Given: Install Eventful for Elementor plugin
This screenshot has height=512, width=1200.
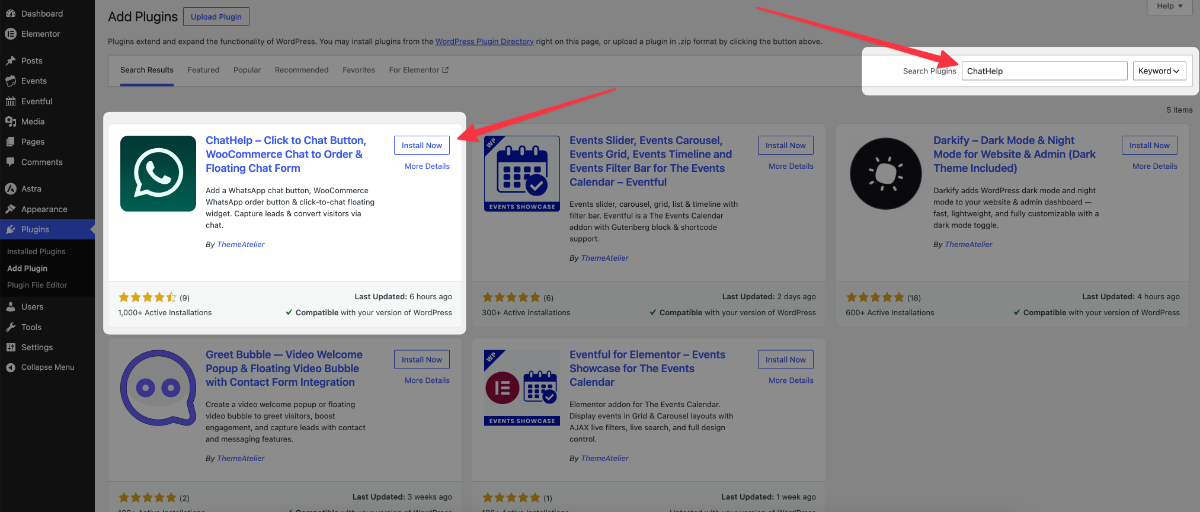Looking at the screenshot, I should pyautogui.click(x=786, y=360).
